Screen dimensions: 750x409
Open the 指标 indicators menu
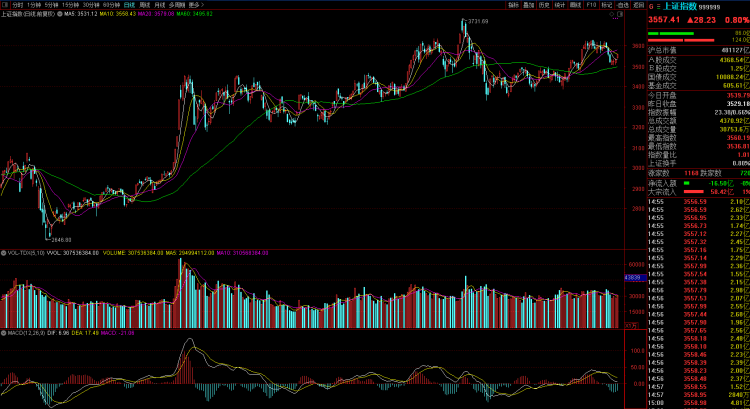(x=513, y=5)
